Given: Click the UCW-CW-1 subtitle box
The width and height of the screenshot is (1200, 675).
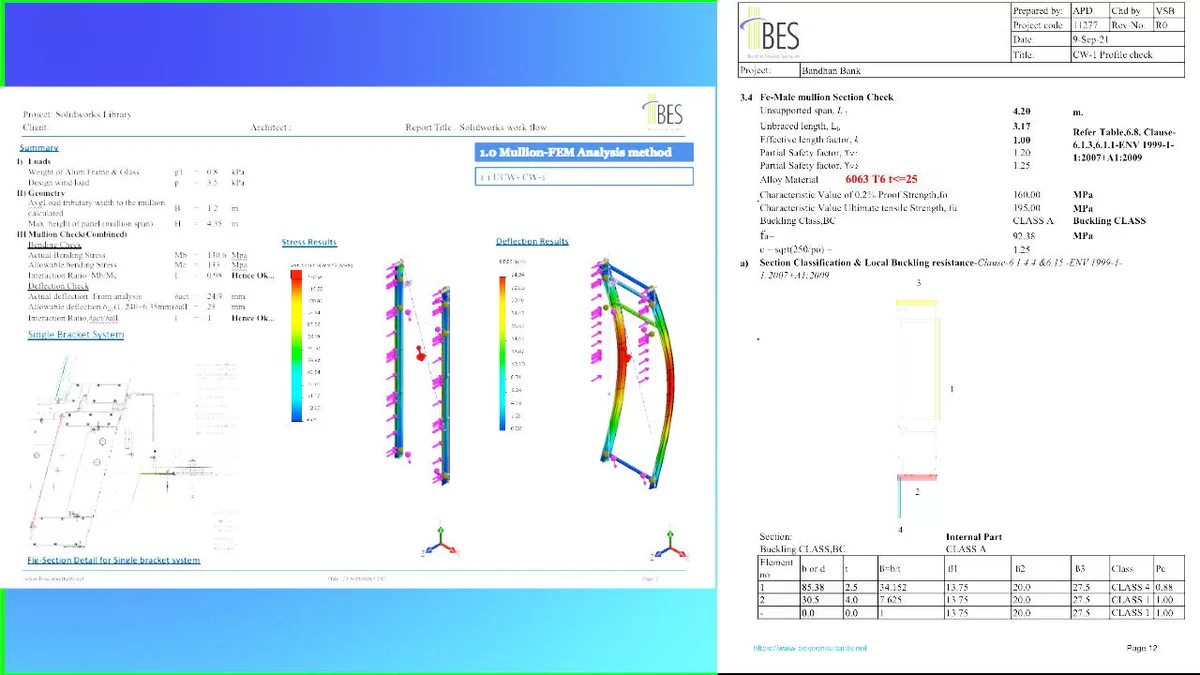Looking at the screenshot, I should (x=584, y=177).
